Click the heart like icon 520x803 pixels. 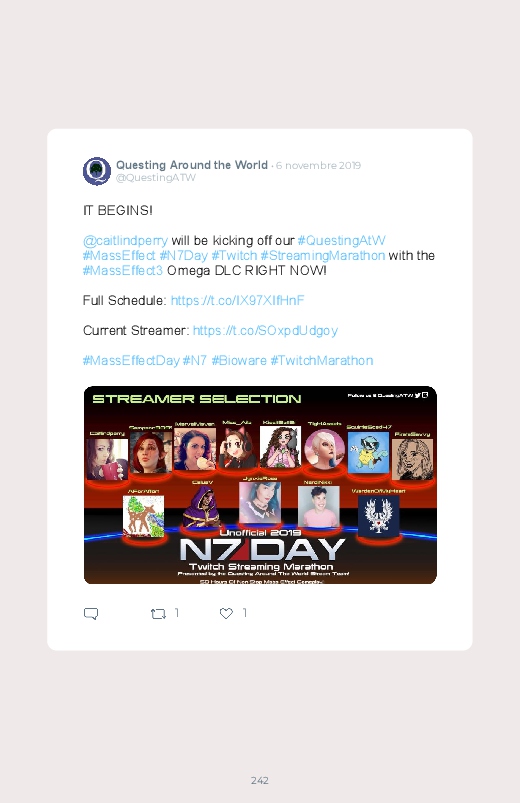[226, 613]
